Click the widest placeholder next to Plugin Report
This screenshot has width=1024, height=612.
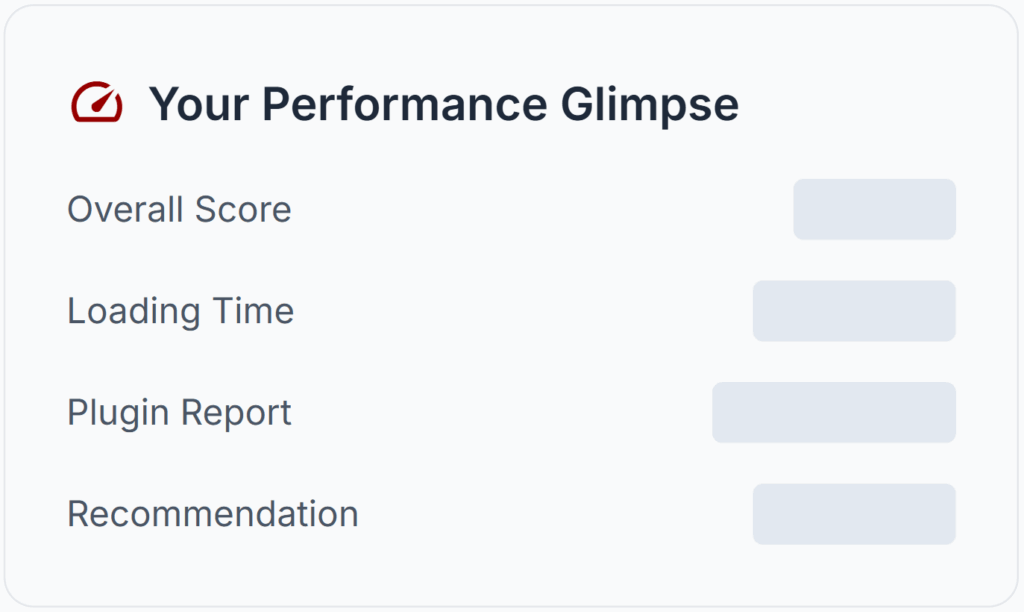833,412
